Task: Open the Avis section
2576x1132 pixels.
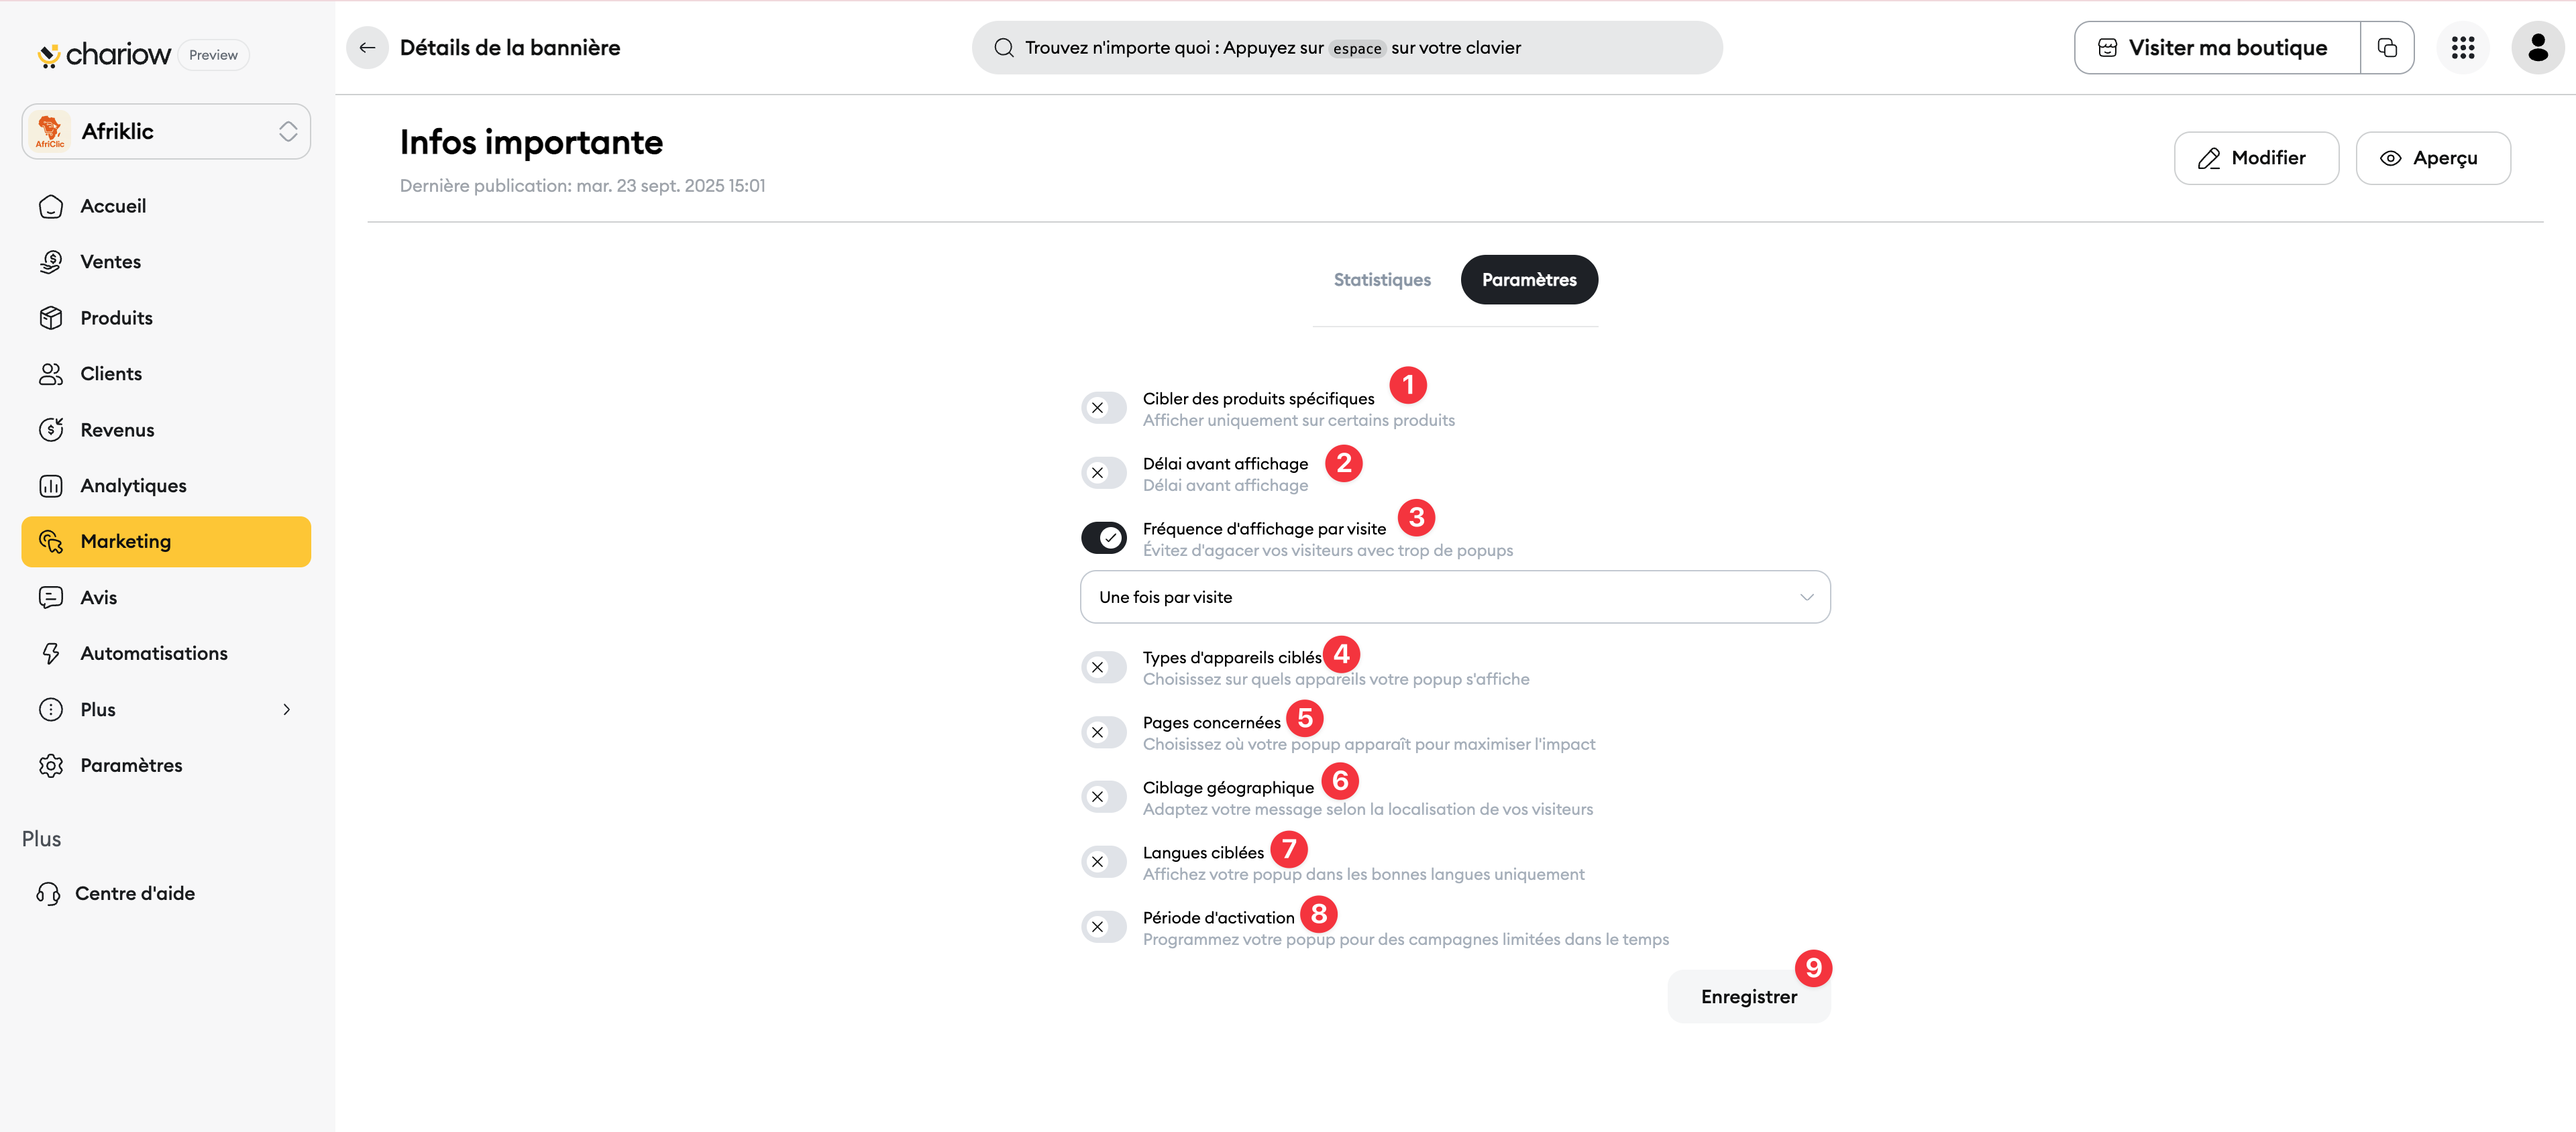Action: pos(166,598)
